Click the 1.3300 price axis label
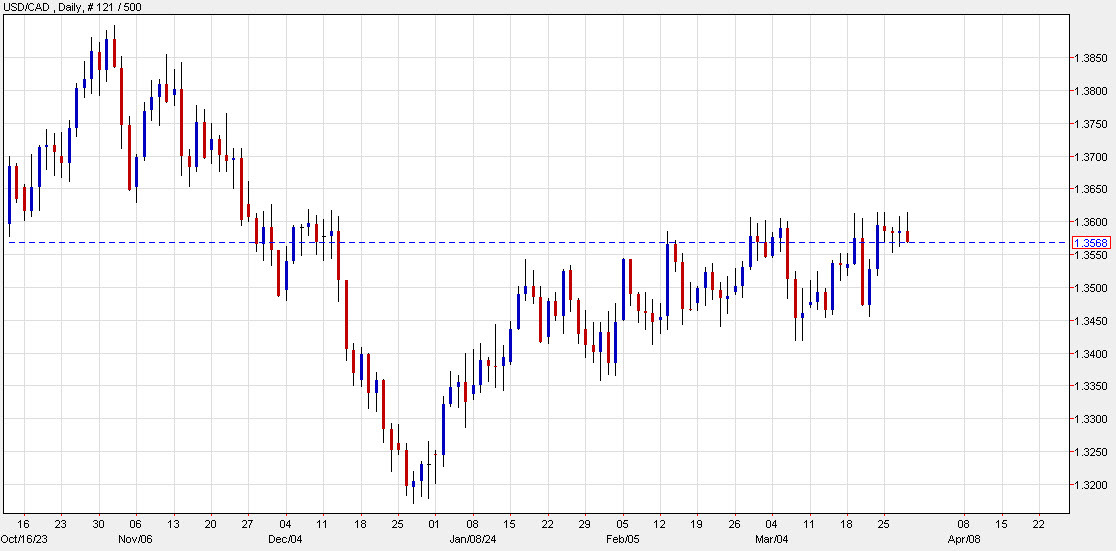Viewport: 1116px width, 551px height. coord(1090,419)
